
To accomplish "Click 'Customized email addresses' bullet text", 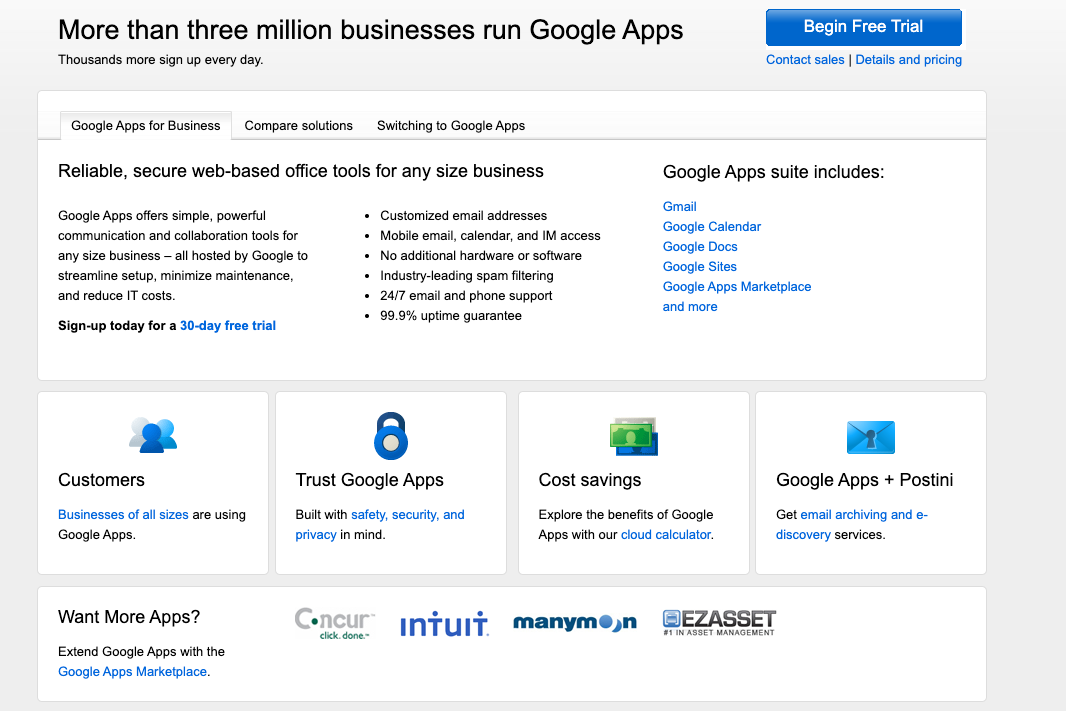I will (463, 215).
